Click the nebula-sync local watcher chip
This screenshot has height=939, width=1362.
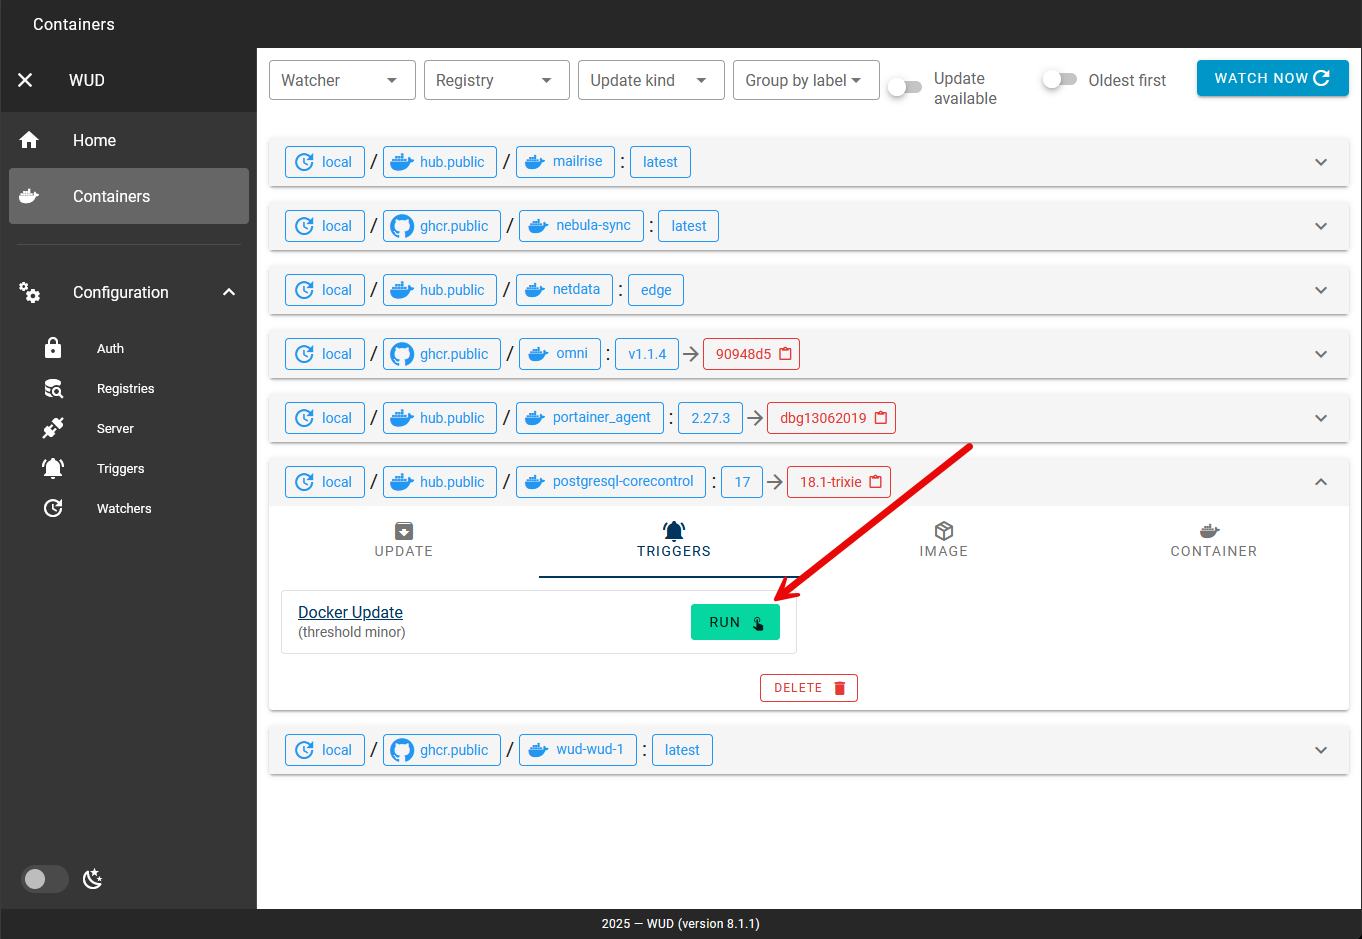[325, 226]
